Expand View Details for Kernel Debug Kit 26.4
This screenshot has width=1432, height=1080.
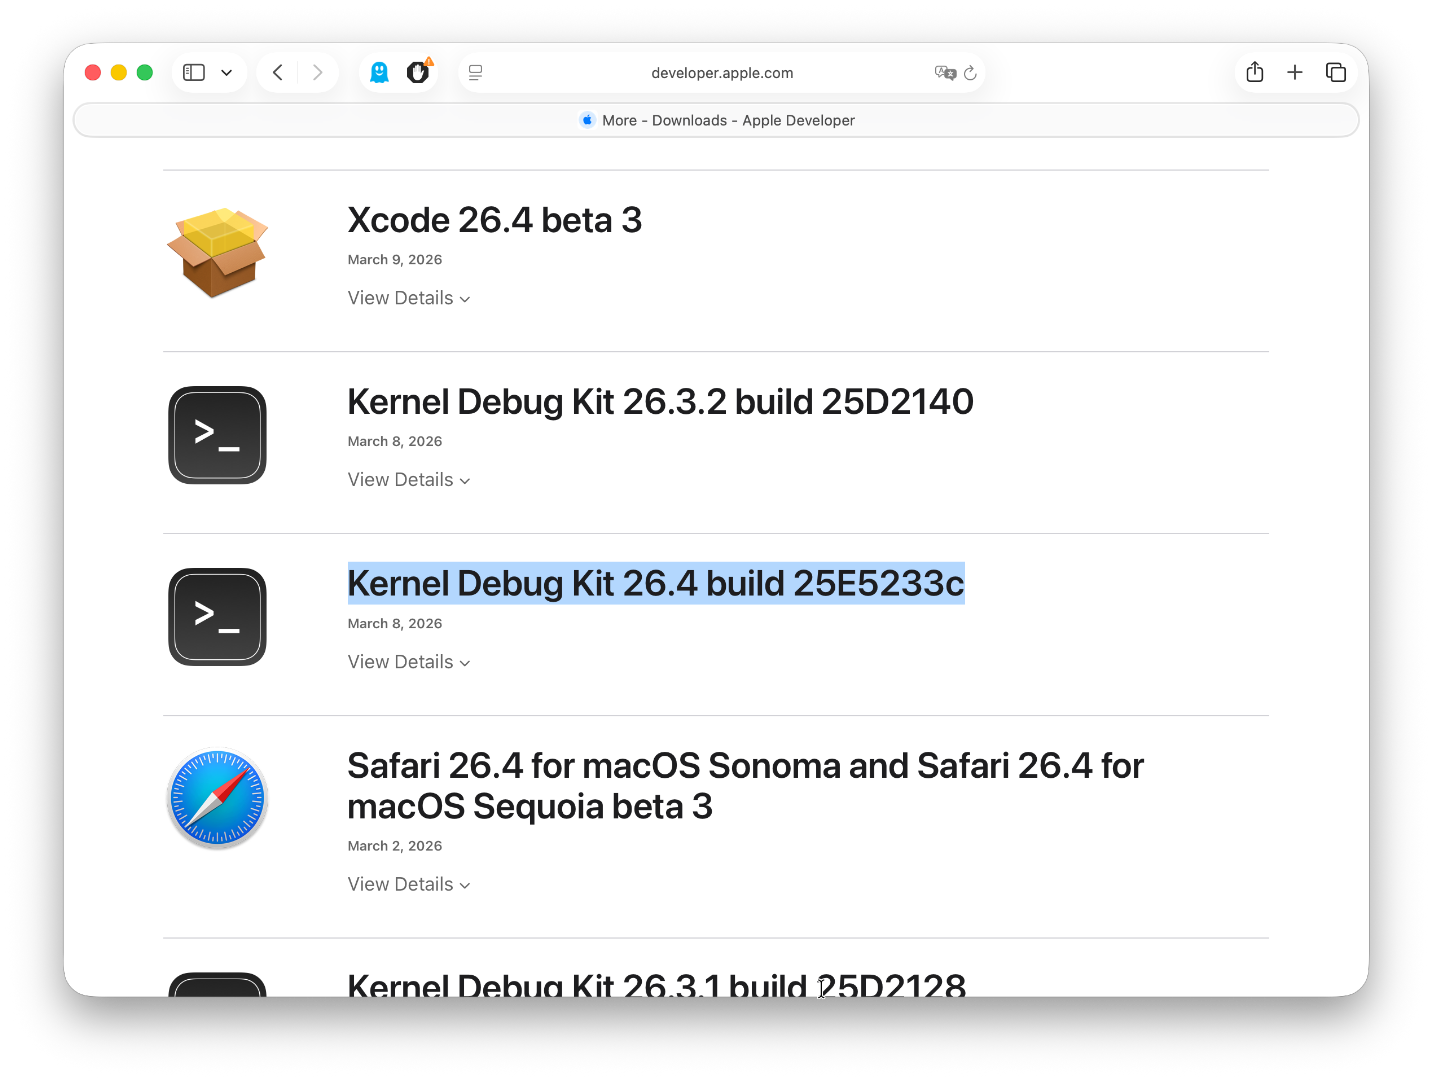click(x=409, y=662)
